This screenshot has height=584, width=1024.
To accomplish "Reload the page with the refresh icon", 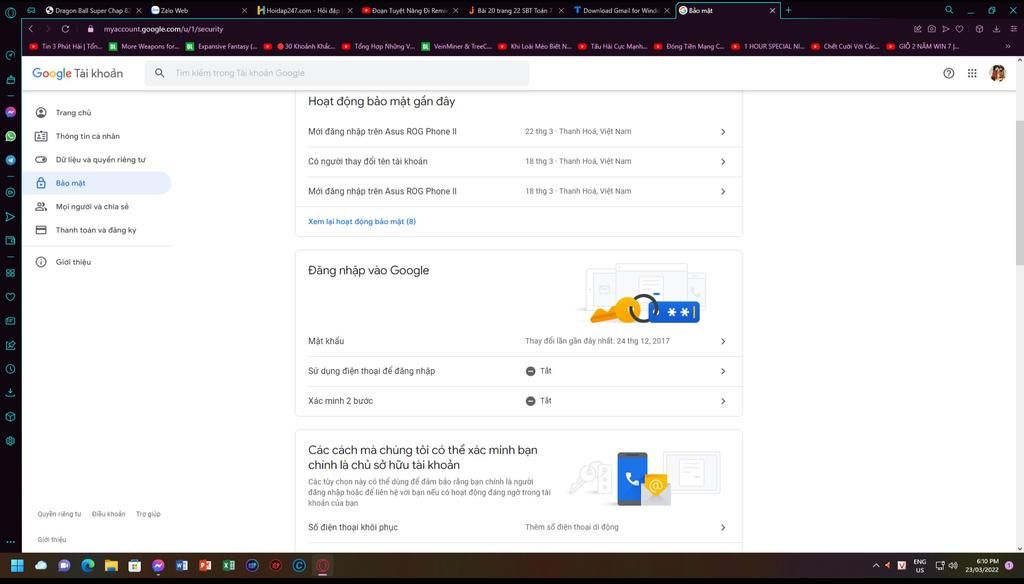I will (x=65, y=29).
